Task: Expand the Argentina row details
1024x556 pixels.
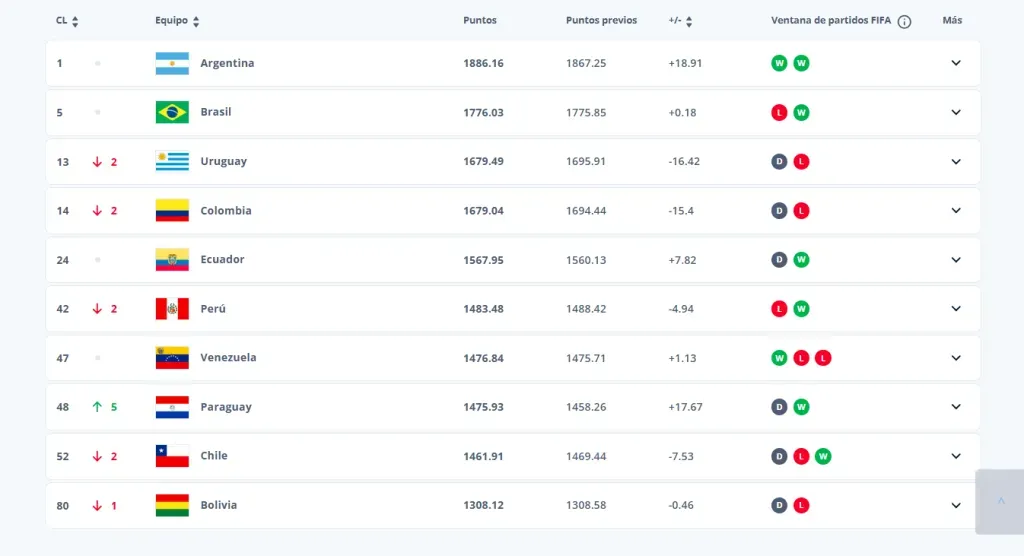Action: click(x=955, y=63)
